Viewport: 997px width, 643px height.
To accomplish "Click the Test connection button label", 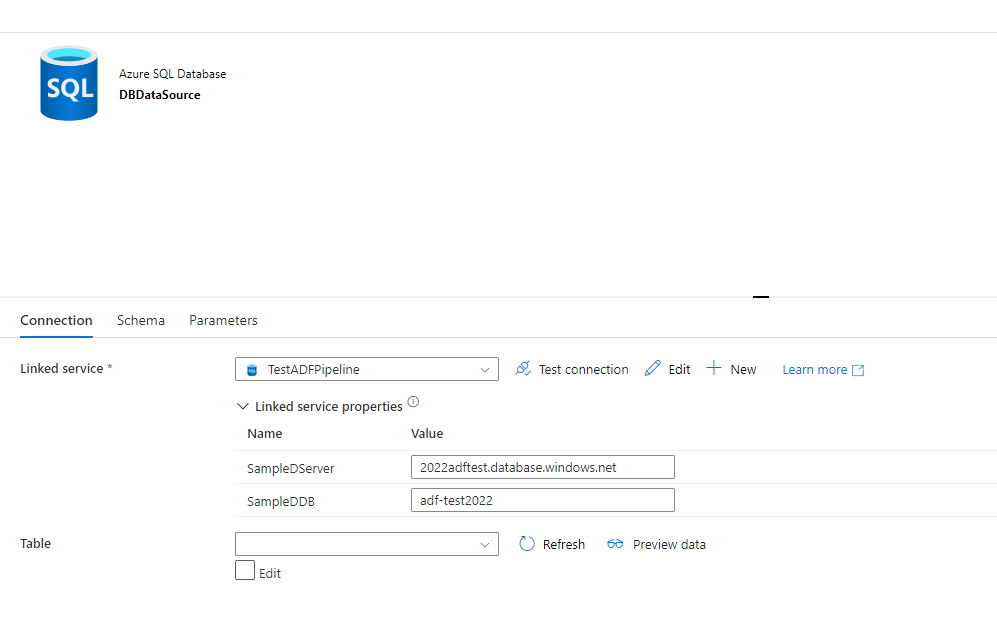I will [583, 369].
